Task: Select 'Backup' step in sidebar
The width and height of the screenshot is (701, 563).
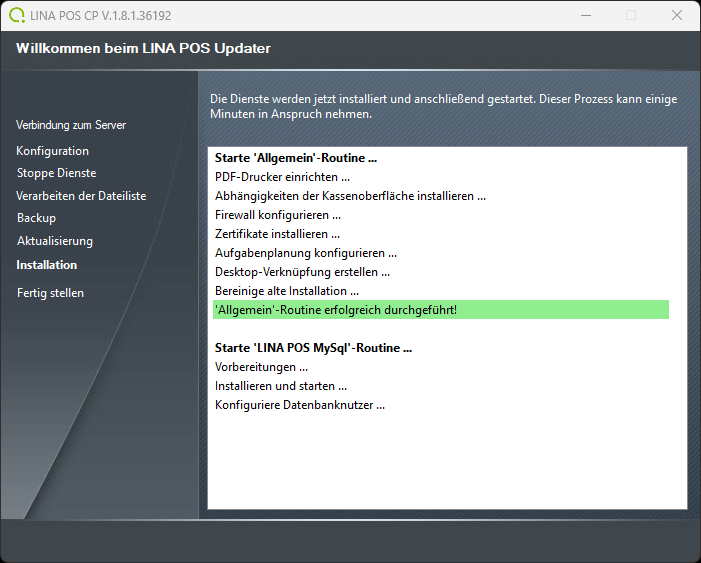Action: pos(36,218)
